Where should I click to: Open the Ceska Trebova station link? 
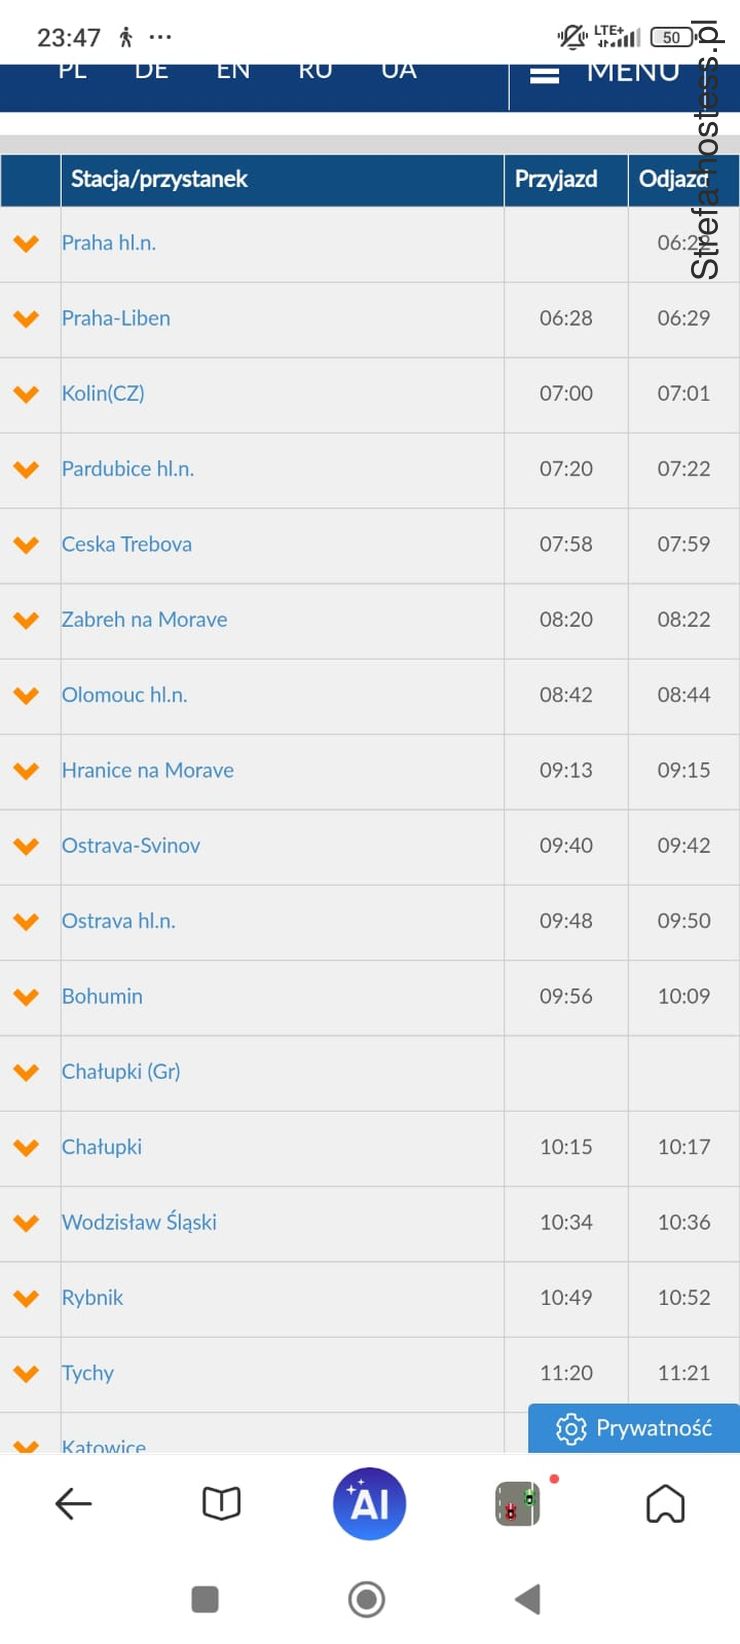(127, 544)
